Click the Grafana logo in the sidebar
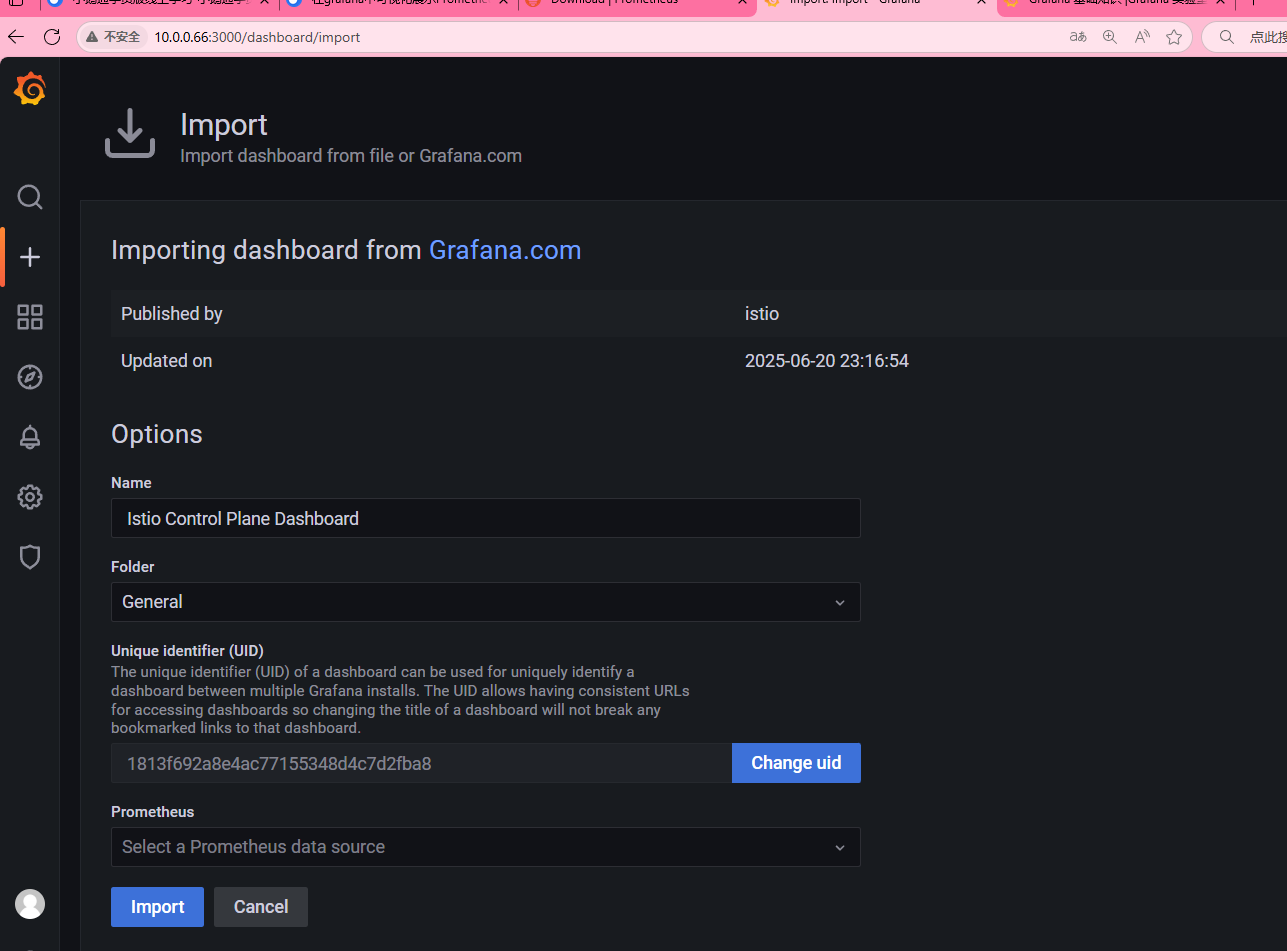 (30, 90)
